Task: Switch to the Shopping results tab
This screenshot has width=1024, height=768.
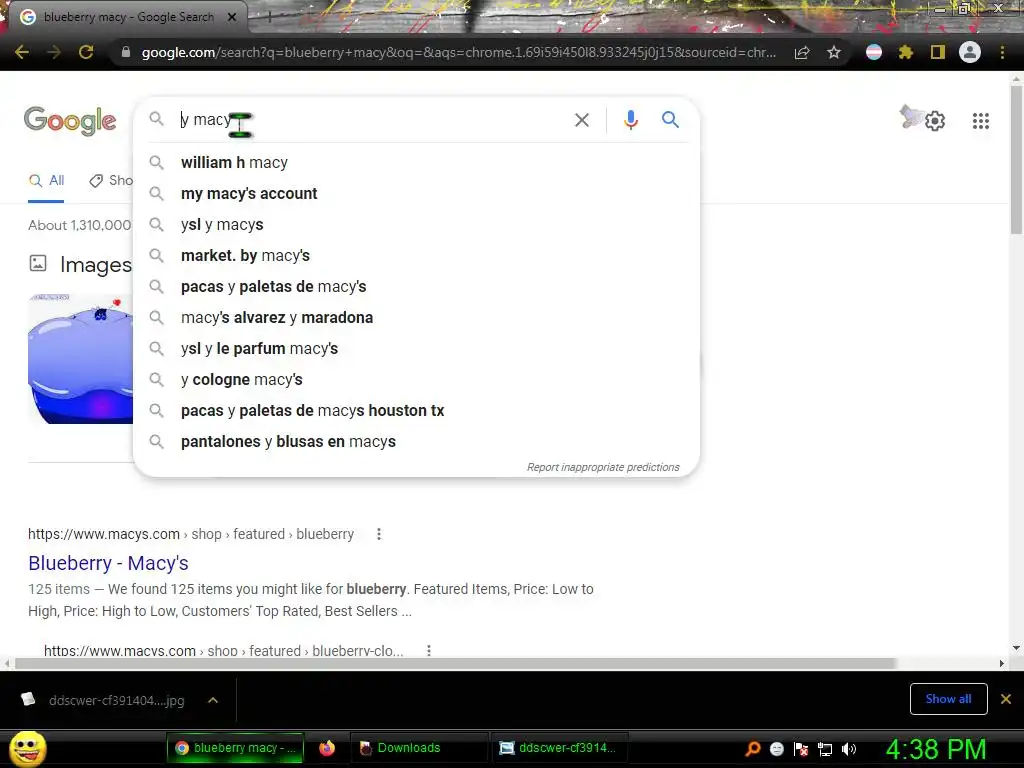Action: coord(111,181)
